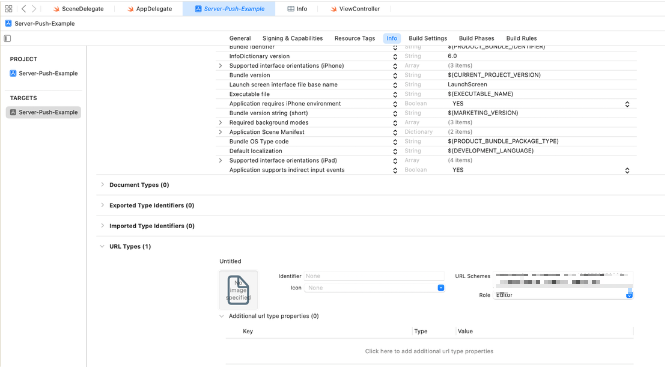
Task: Expand Required background modes row
Action: click(220, 123)
